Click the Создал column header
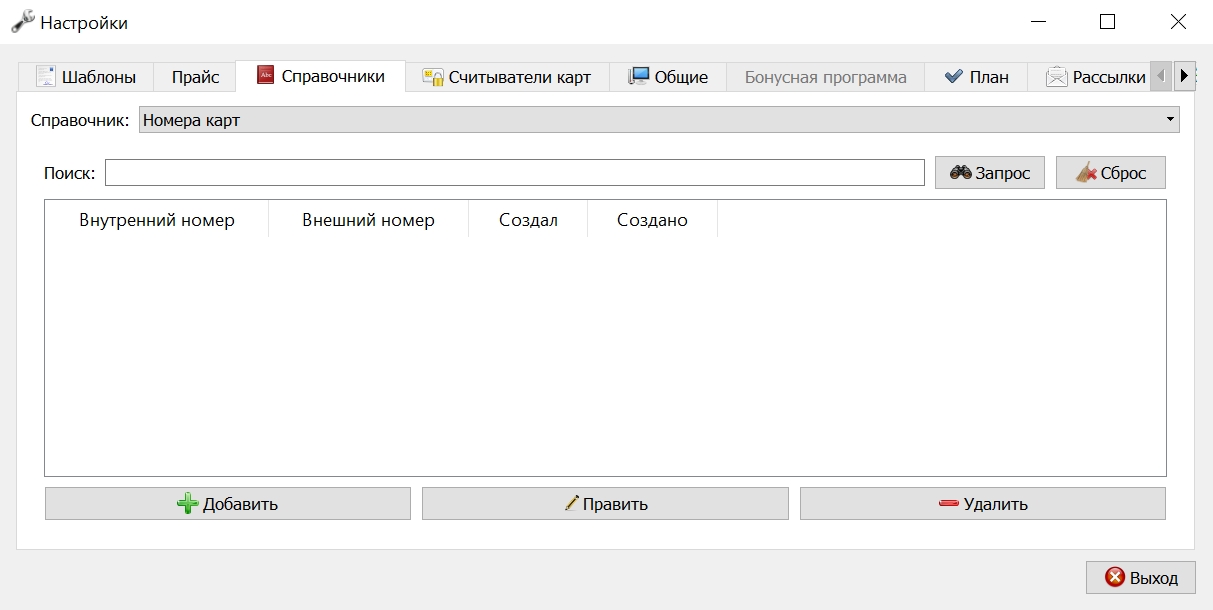Screen dimensions: 1213x610 (x=528, y=220)
